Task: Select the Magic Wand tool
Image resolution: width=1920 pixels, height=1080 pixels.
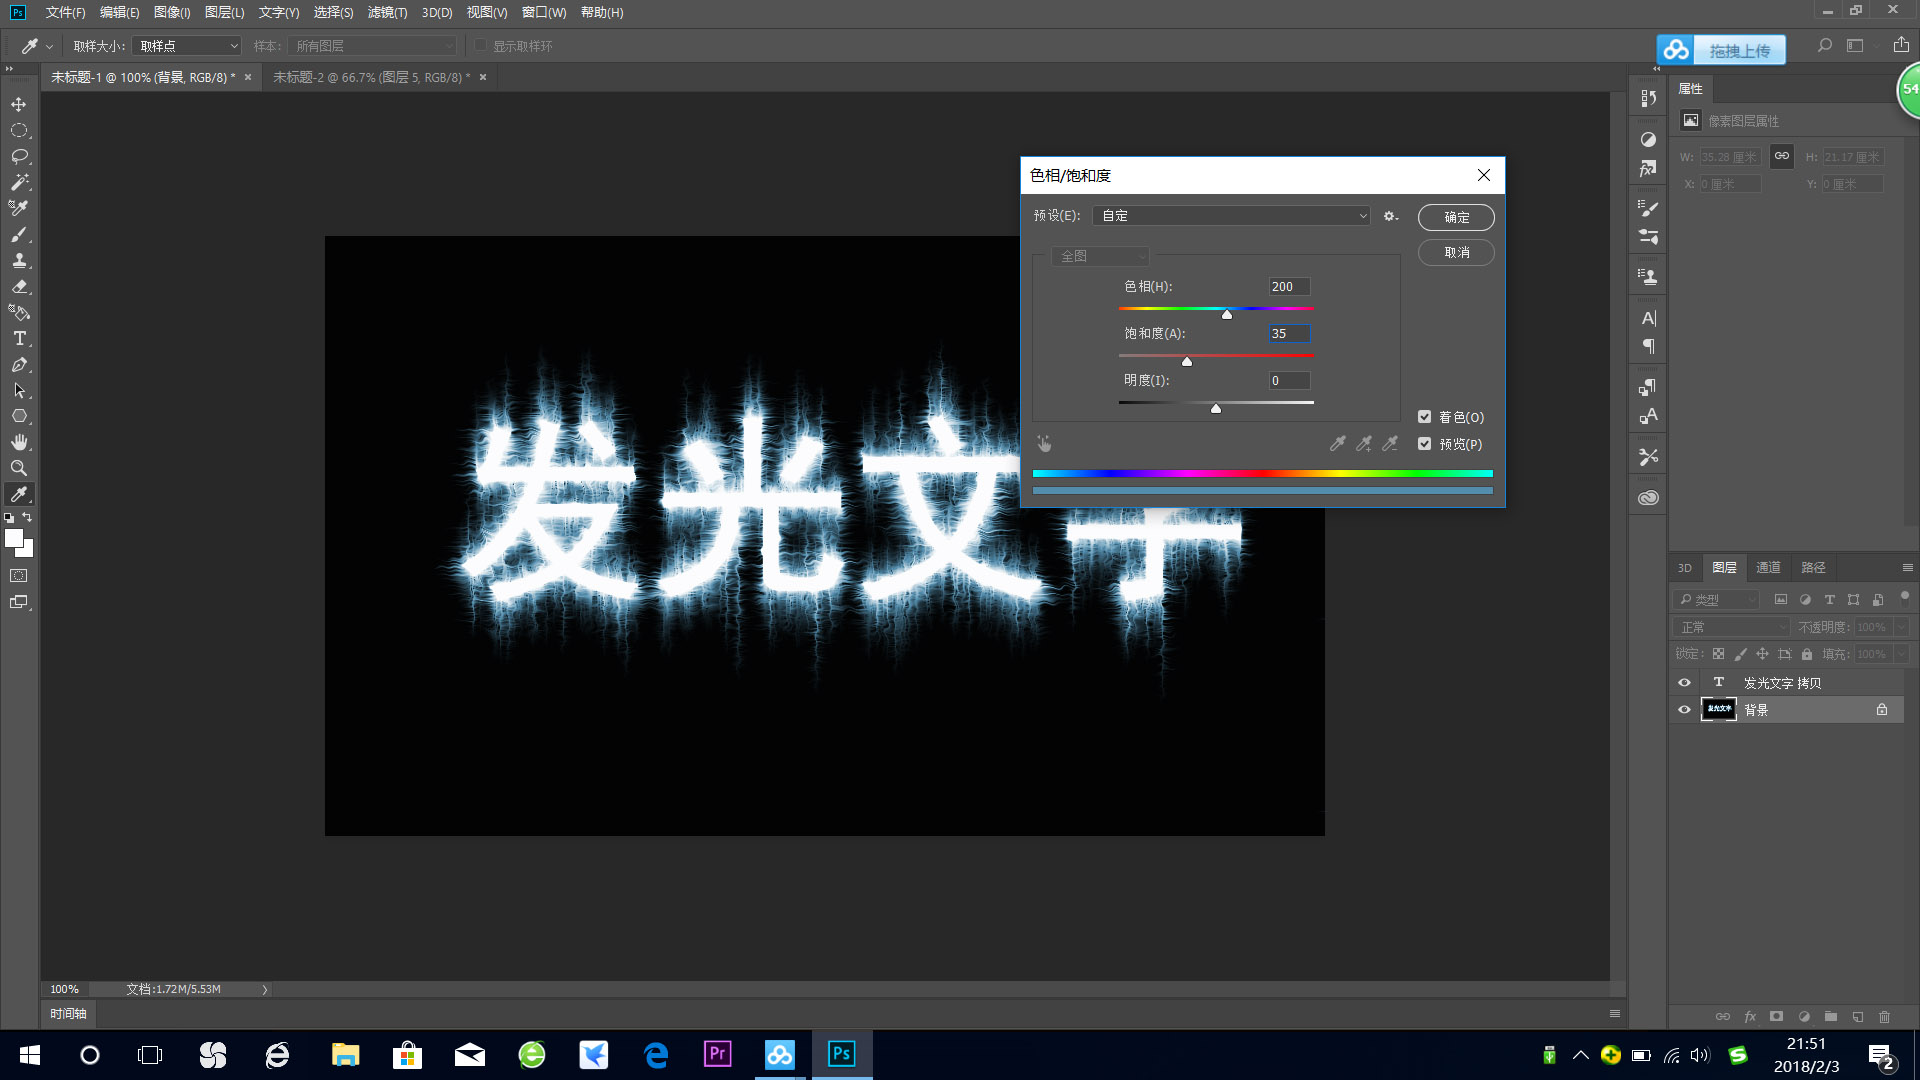Action: [18, 182]
